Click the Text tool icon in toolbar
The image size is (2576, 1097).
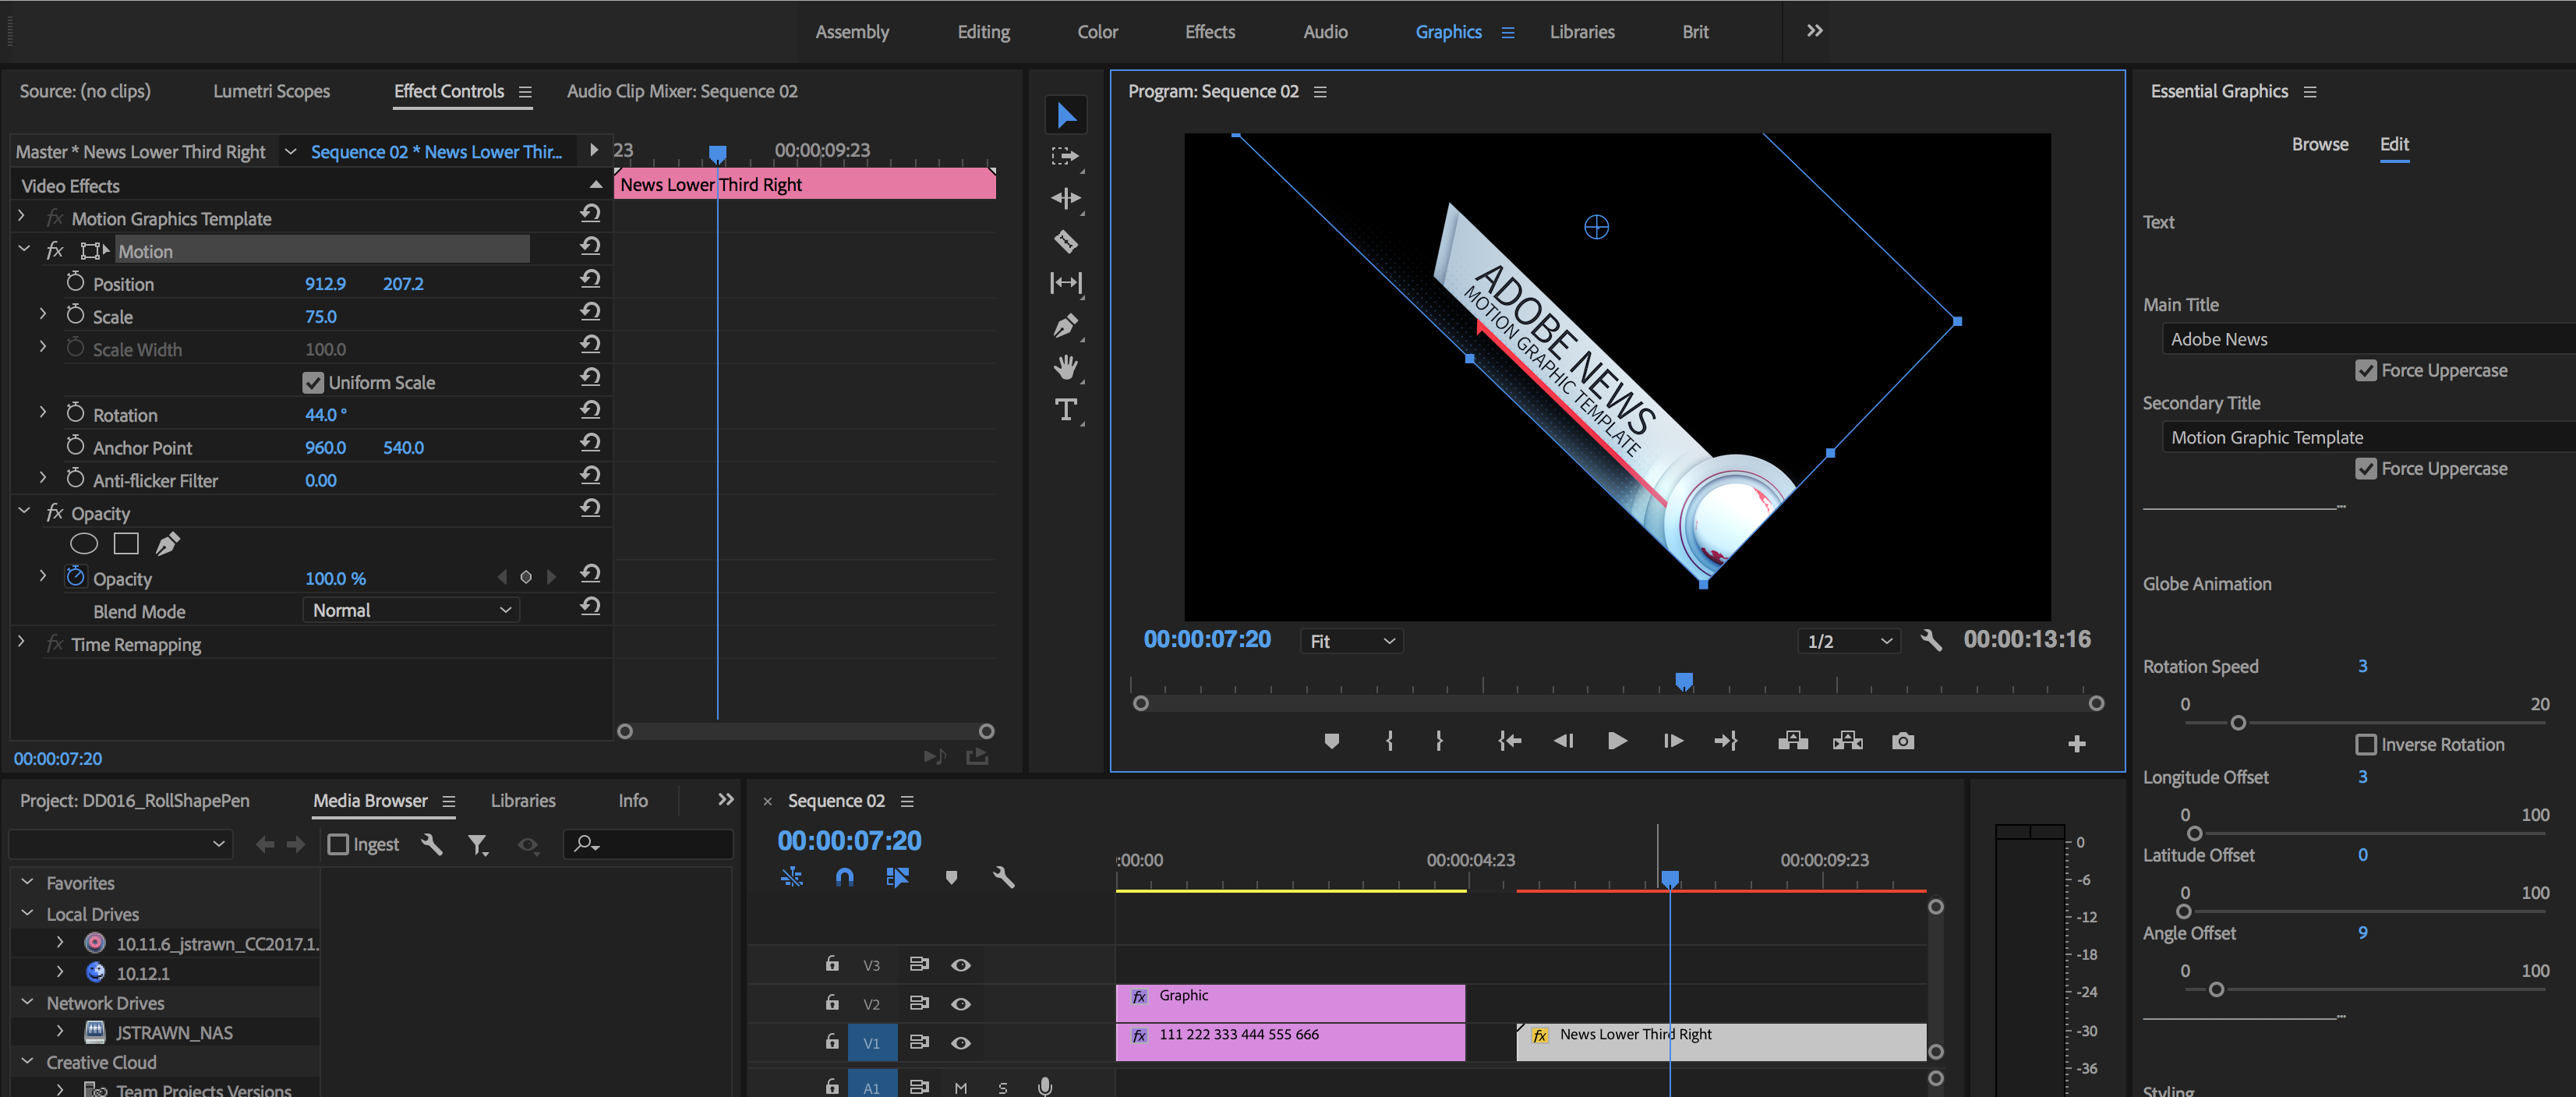click(1066, 409)
